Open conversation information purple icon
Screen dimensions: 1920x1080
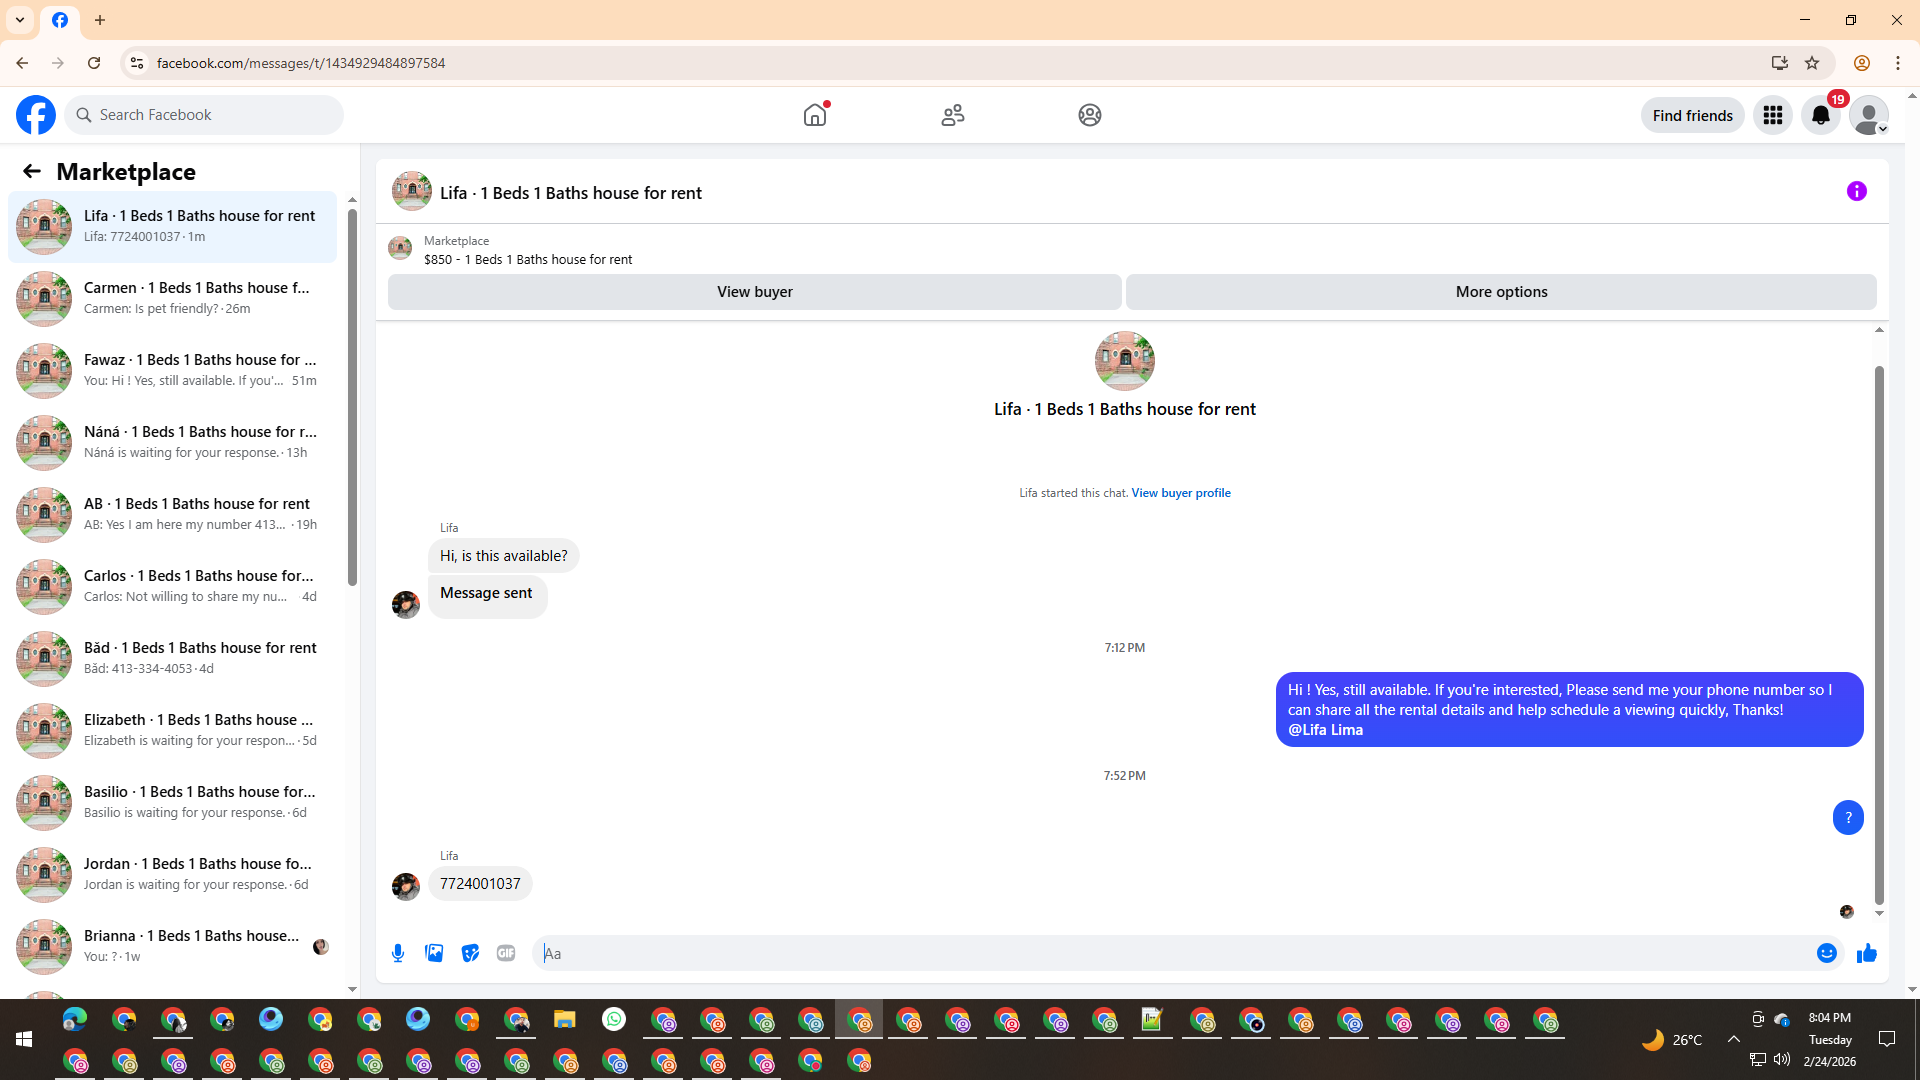coord(1856,191)
